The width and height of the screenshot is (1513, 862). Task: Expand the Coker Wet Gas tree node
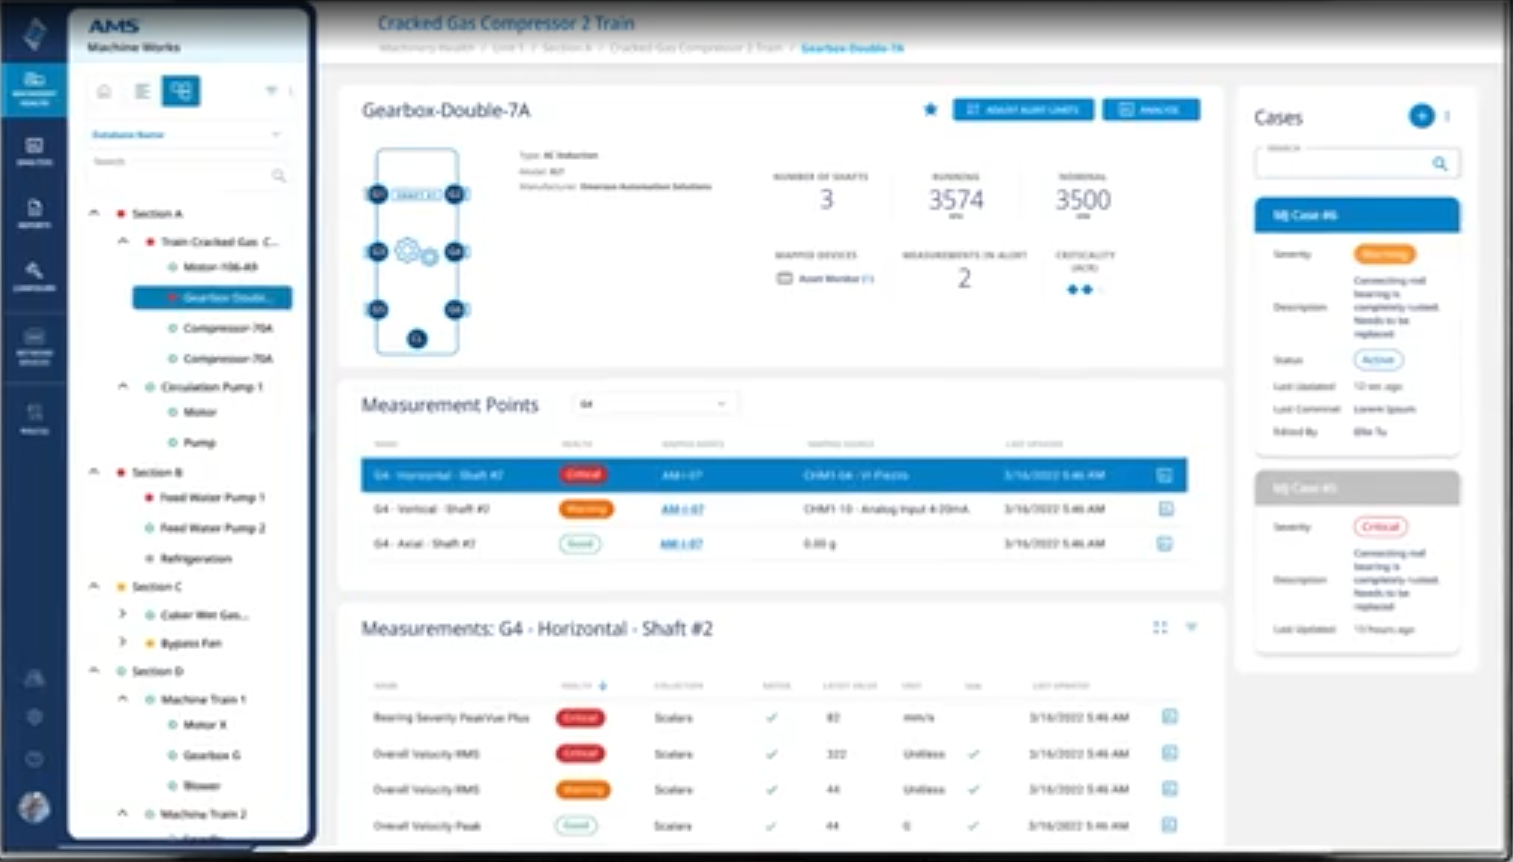(x=123, y=614)
